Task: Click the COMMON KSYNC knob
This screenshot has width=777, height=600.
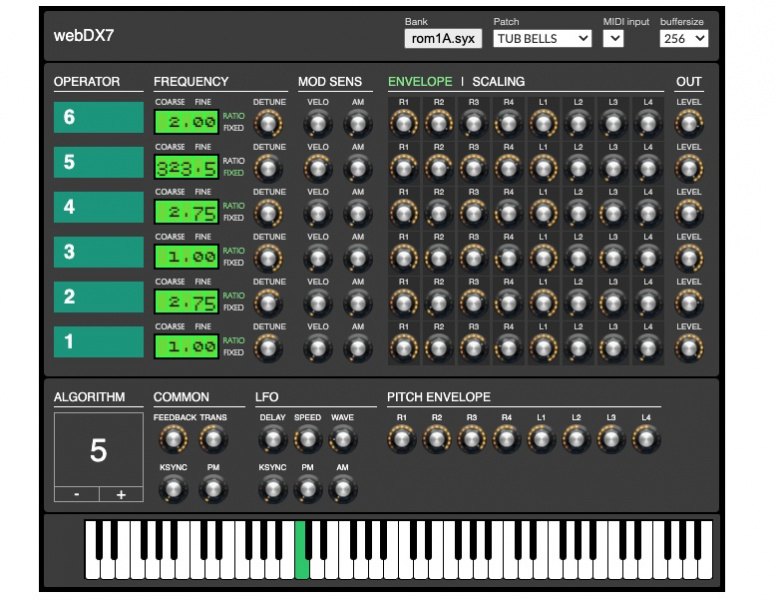Action: (173, 489)
